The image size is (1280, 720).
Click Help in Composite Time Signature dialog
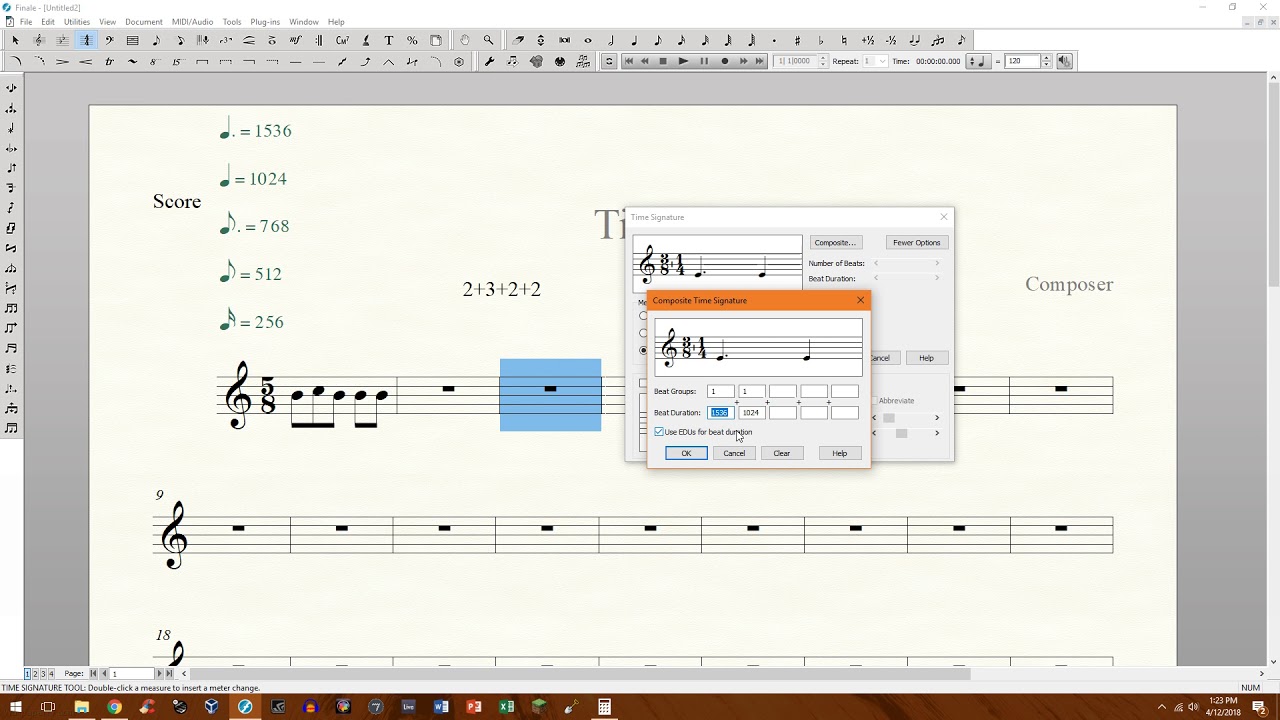coord(839,453)
